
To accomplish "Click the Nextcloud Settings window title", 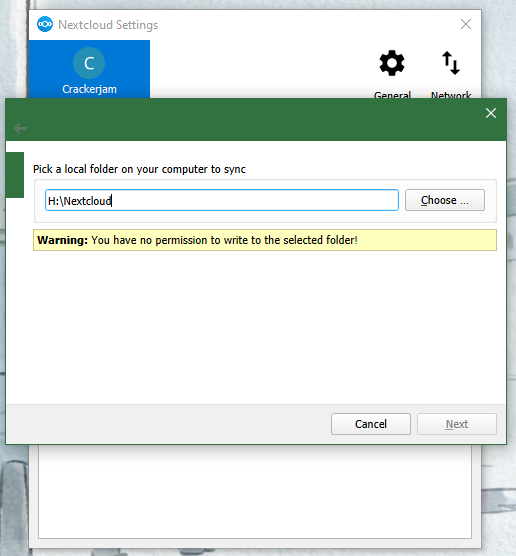I will tap(108, 25).
